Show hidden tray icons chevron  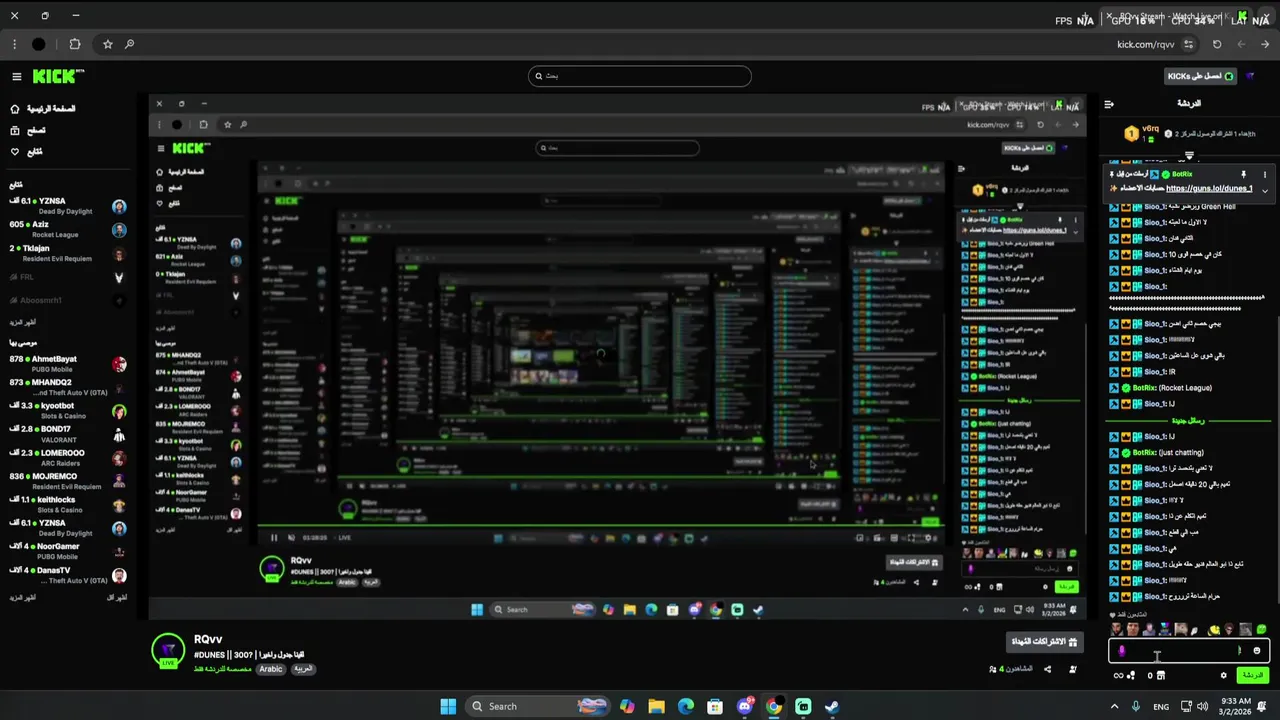click(x=1116, y=706)
